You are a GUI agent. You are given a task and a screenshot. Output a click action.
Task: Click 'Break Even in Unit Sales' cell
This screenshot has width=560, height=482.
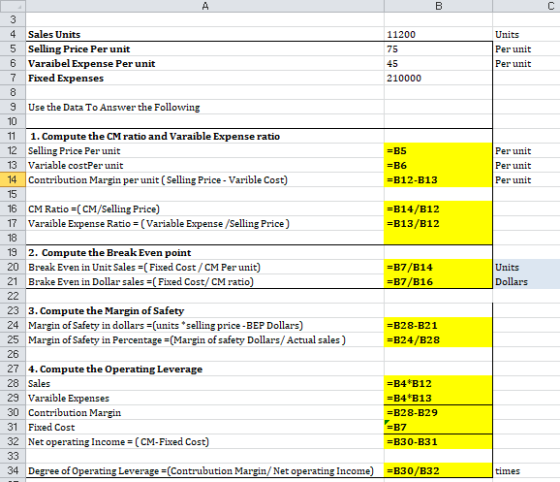point(205,267)
